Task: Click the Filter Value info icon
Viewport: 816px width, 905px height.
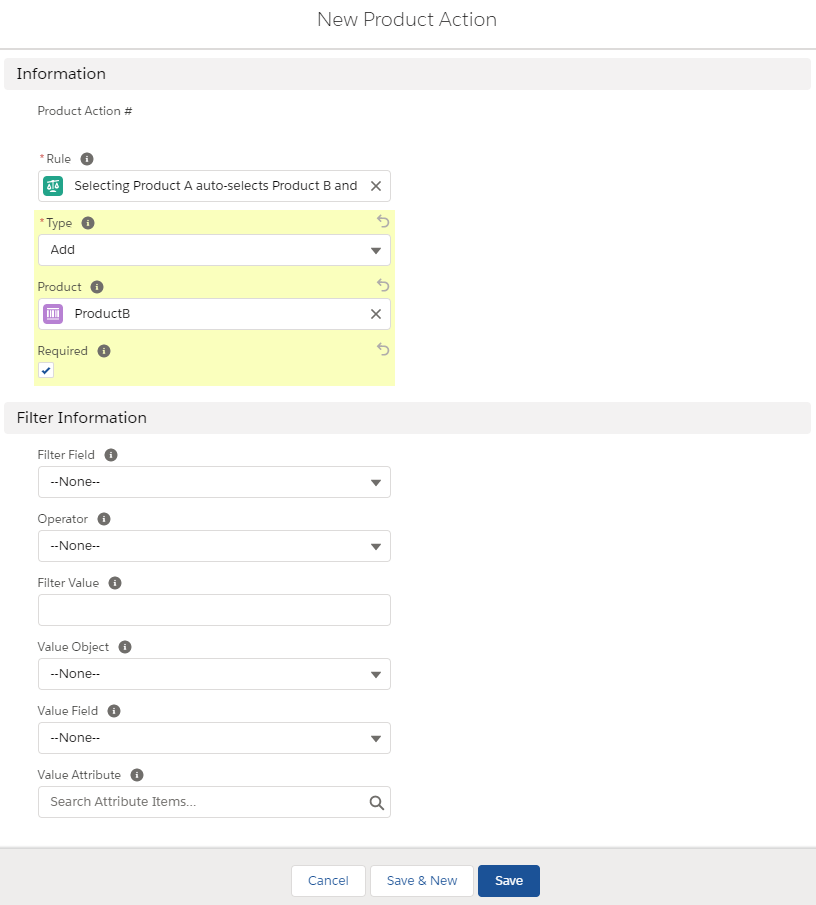Action: click(x=115, y=583)
